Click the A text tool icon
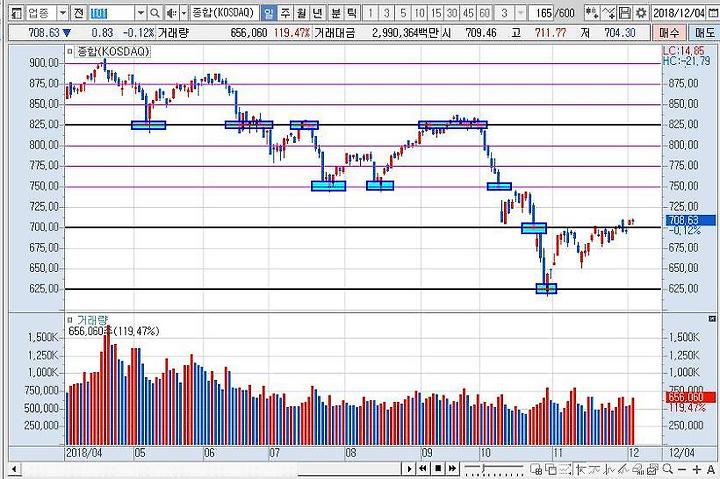Viewport: 720px width, 479px height. (x=711, y=469)
